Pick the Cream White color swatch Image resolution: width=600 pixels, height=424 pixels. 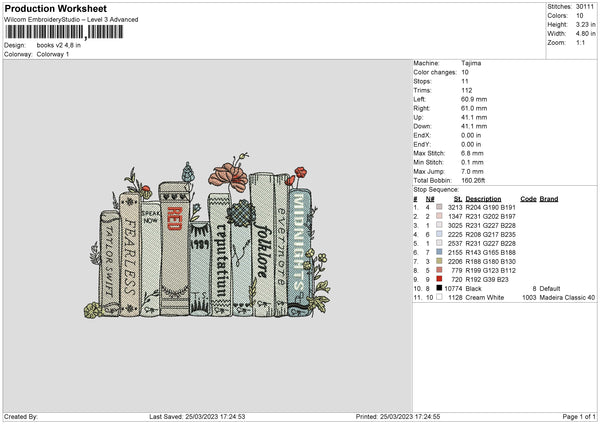click(439, 297)
